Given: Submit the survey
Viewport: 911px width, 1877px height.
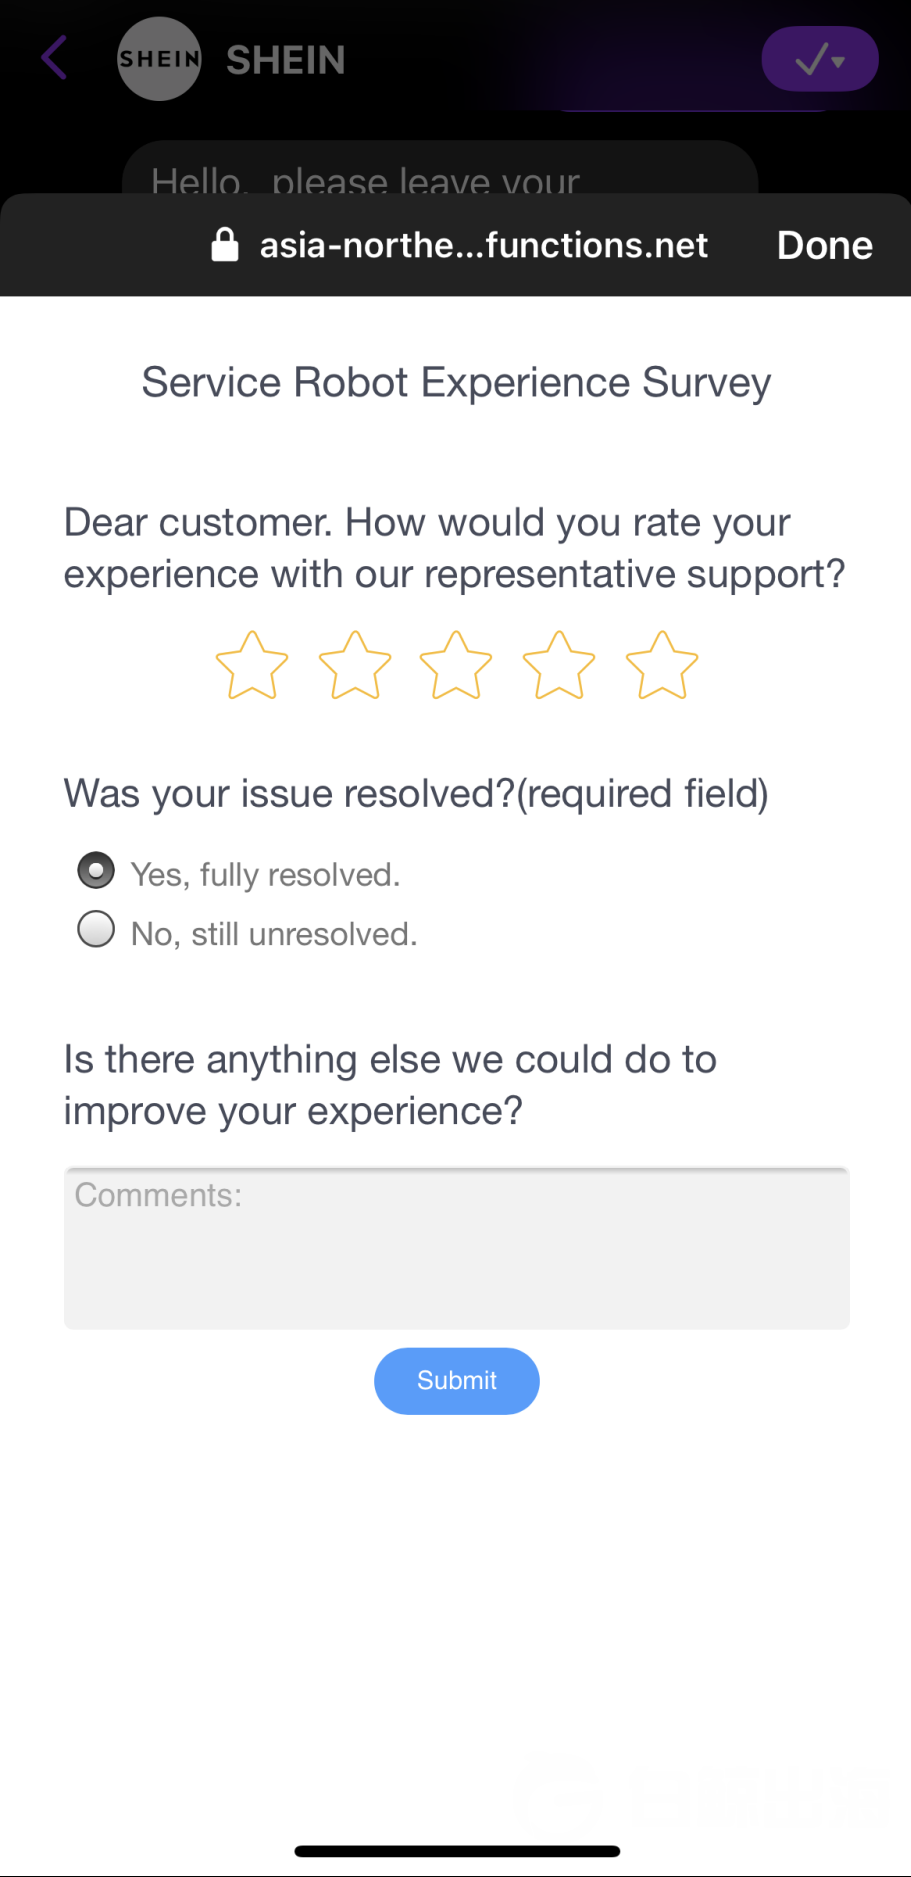Looking at the screenshot, I should 457,1381.
